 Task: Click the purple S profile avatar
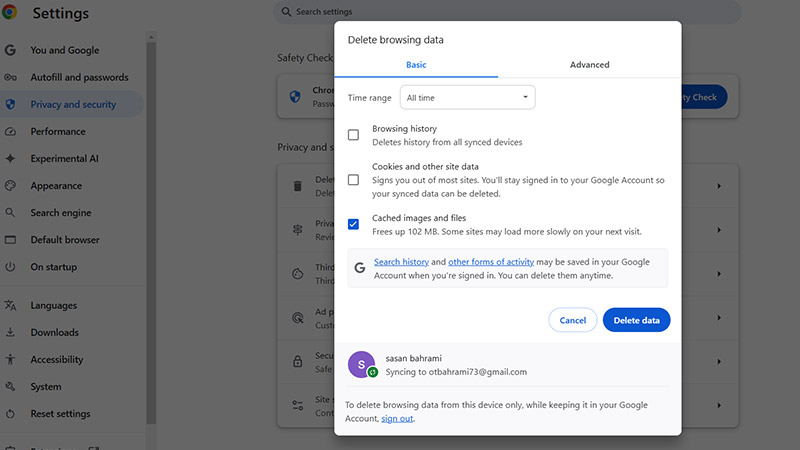tap(361, 365)
